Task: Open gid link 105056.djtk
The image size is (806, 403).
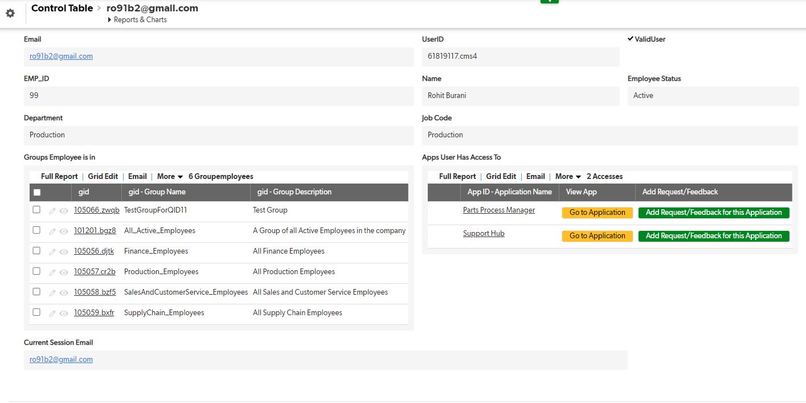Action: click(94, 251)
